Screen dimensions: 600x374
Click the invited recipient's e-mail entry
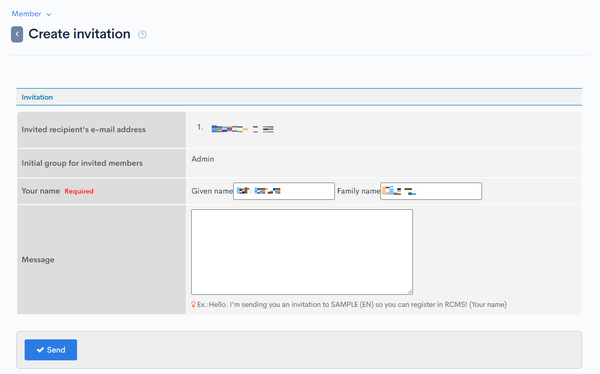click(x=243, y=129)
